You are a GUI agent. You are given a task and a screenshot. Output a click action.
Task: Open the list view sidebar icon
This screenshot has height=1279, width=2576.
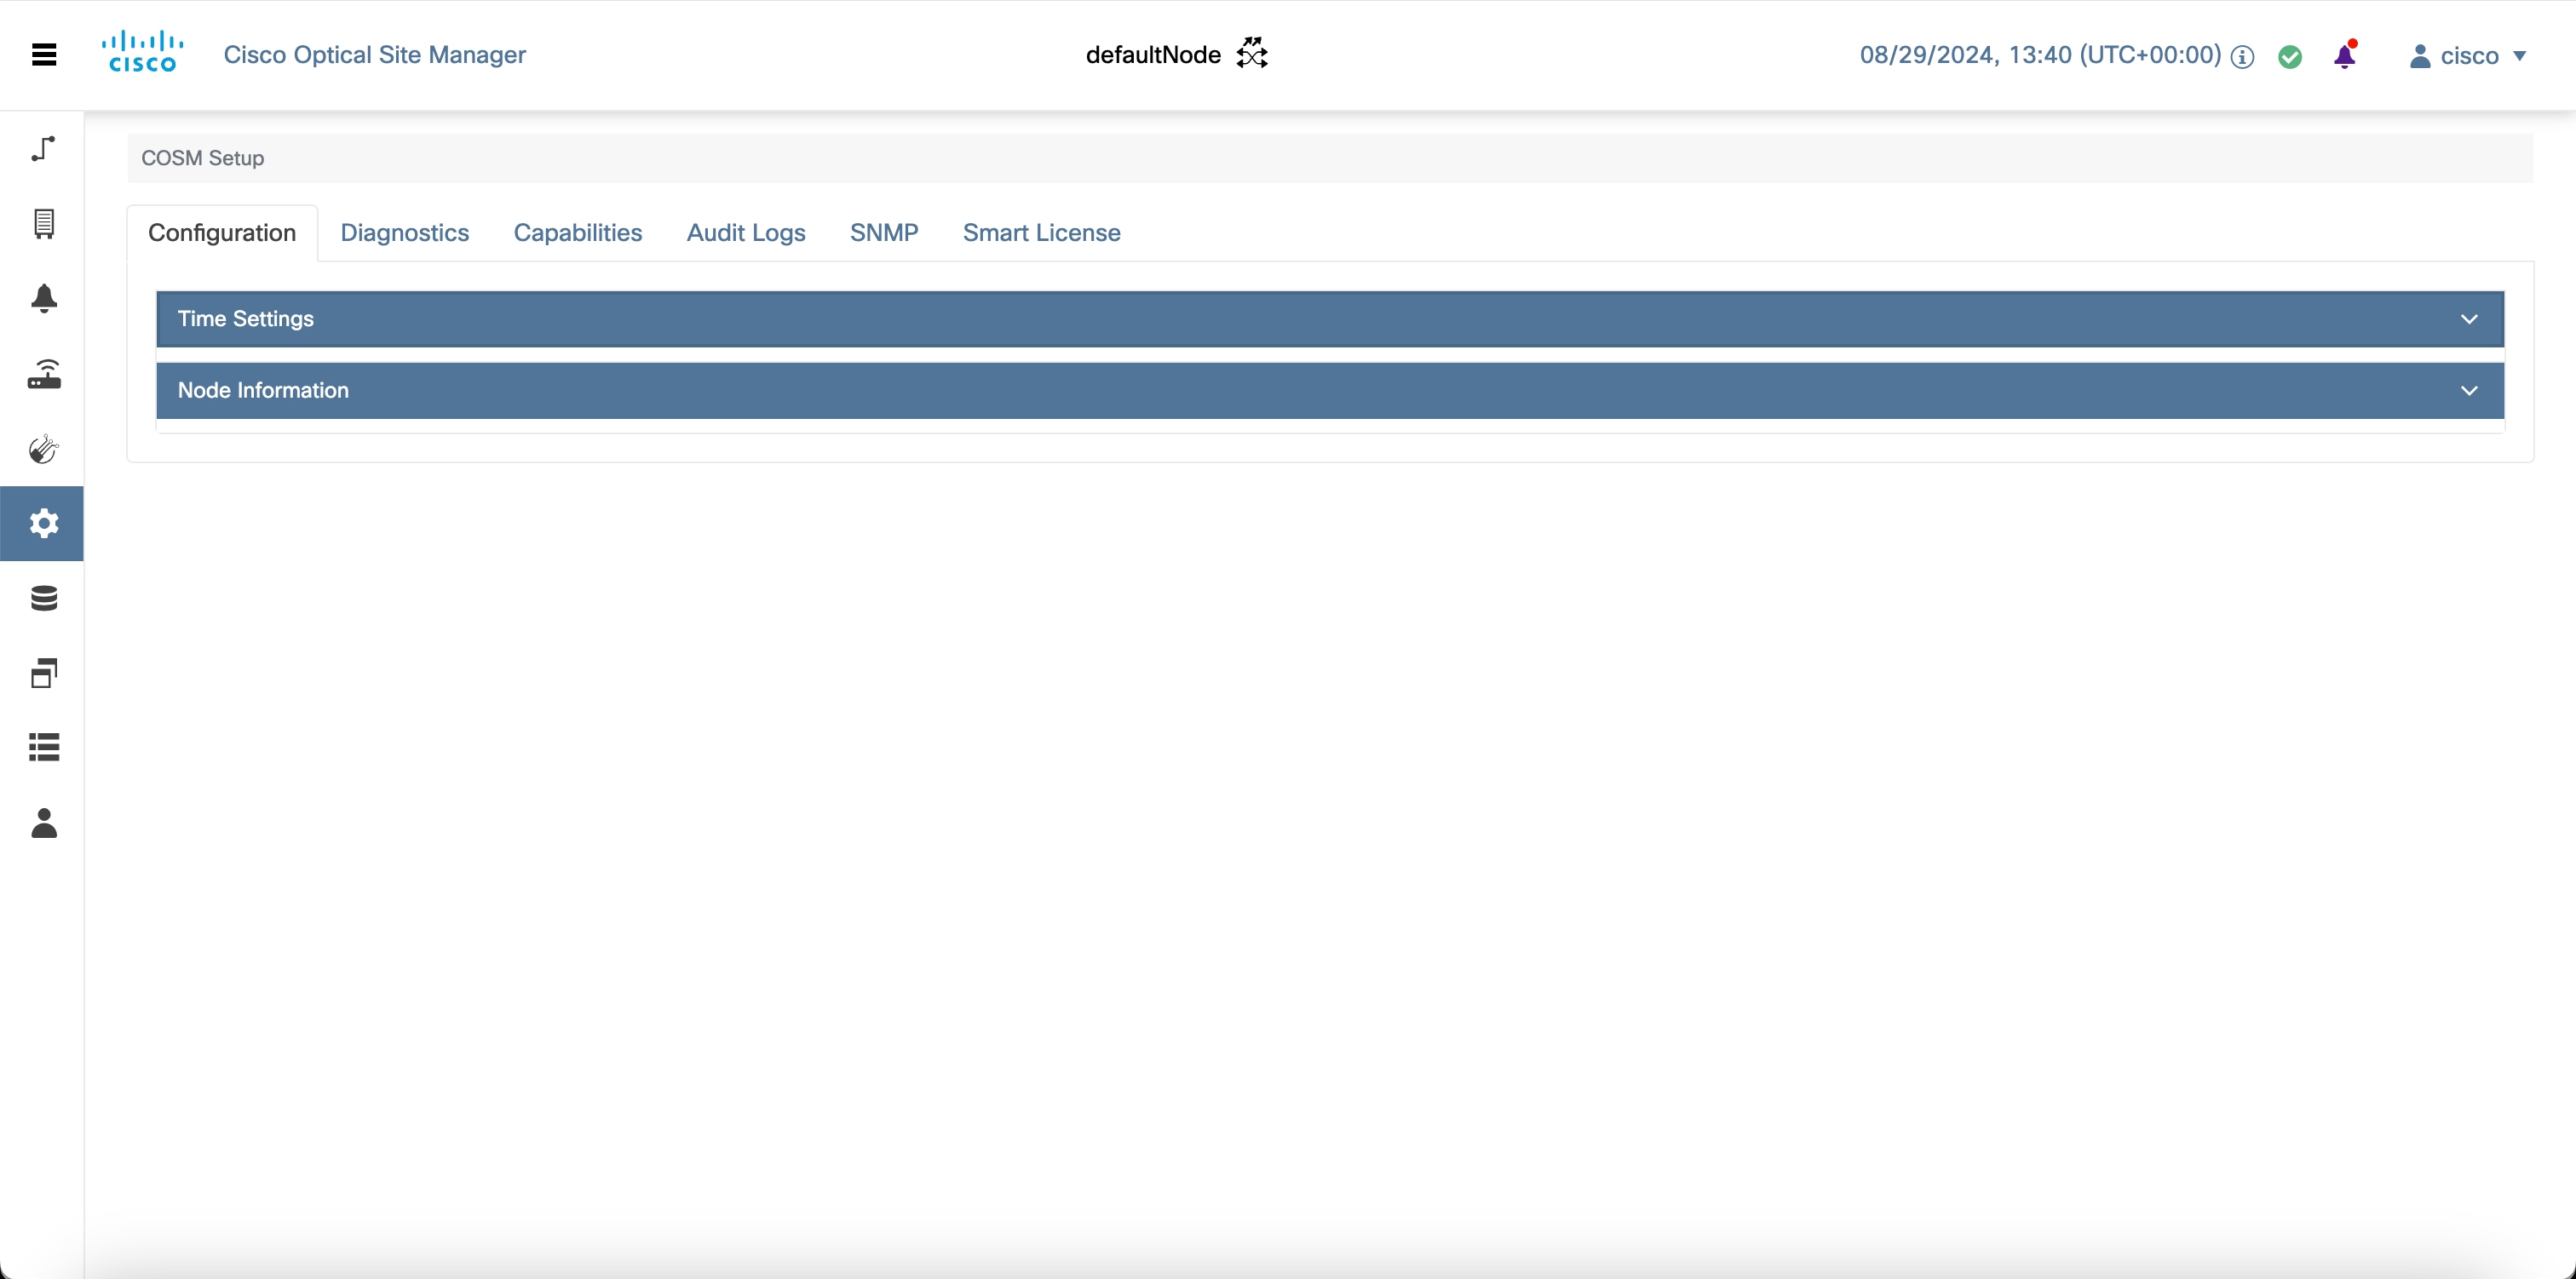(44, 747)
